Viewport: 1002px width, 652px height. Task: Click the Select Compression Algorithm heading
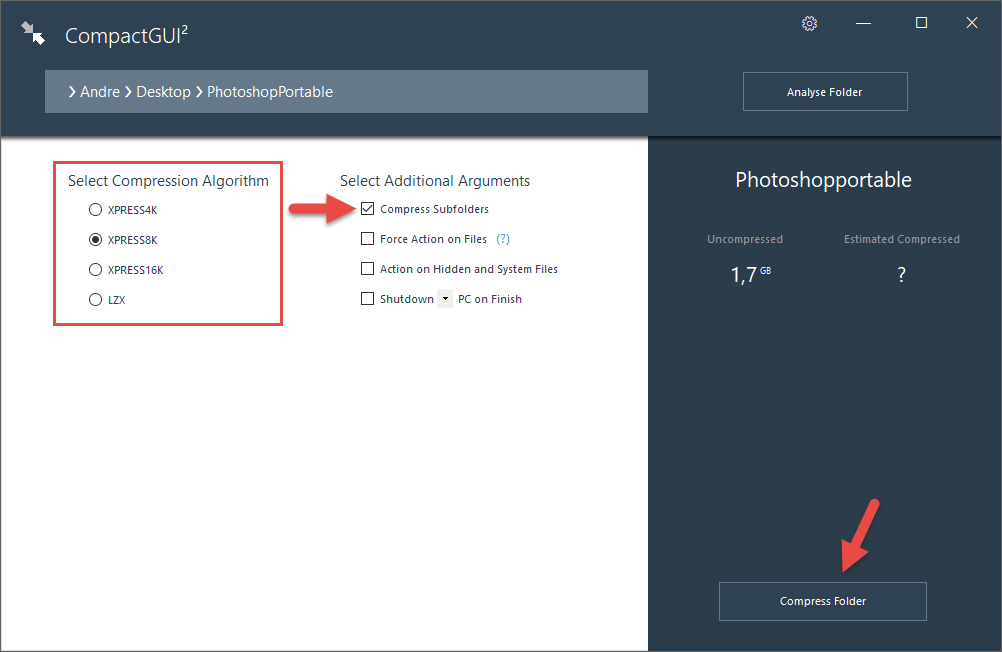[168, 182]
